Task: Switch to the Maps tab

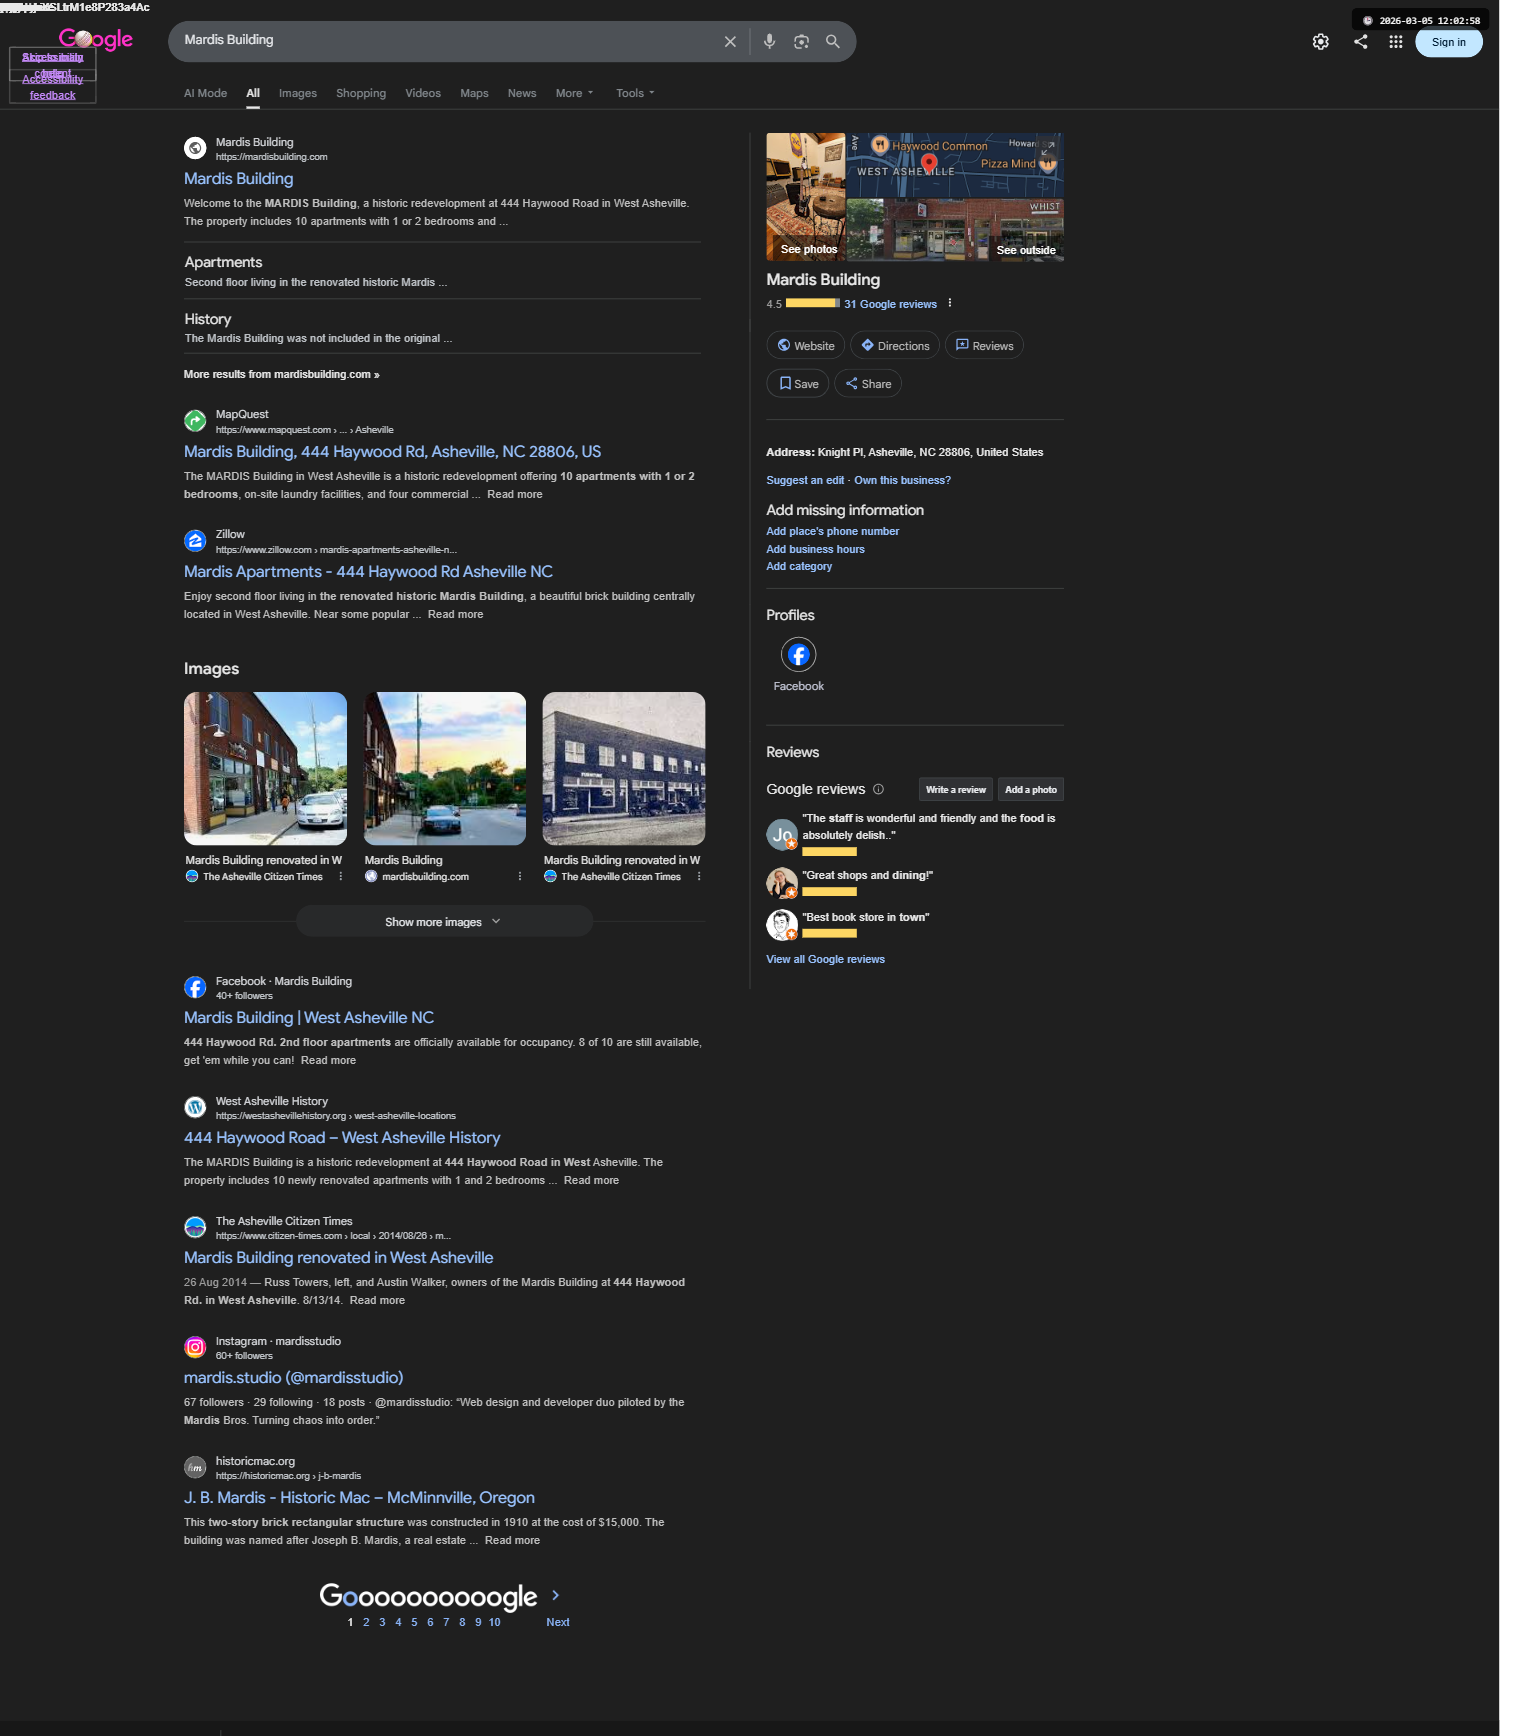Action: [474, 93]
